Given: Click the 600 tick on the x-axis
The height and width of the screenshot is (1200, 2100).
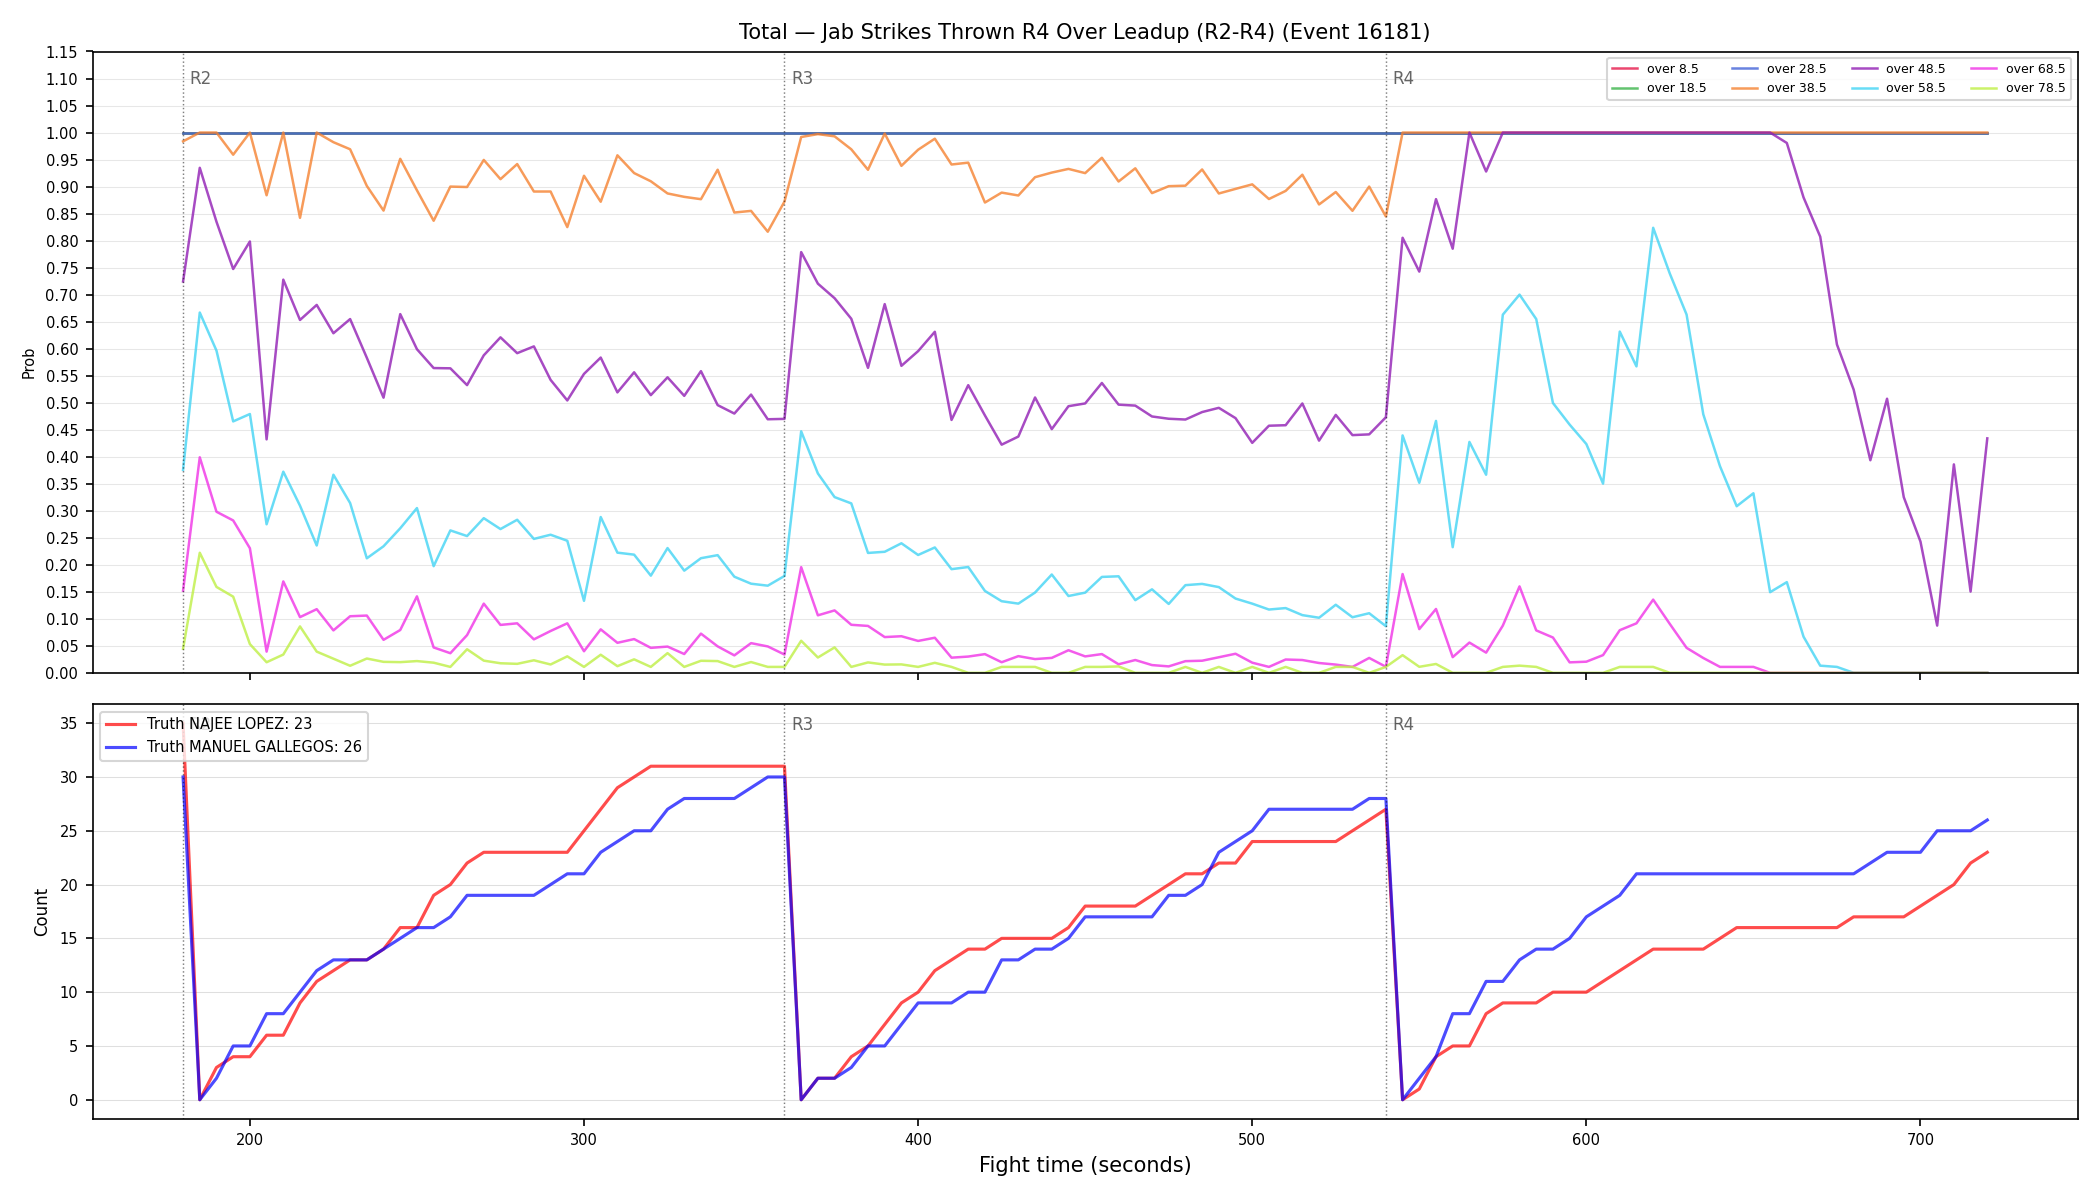Looking at the screenshot, I should (x=1586, y=1138).
